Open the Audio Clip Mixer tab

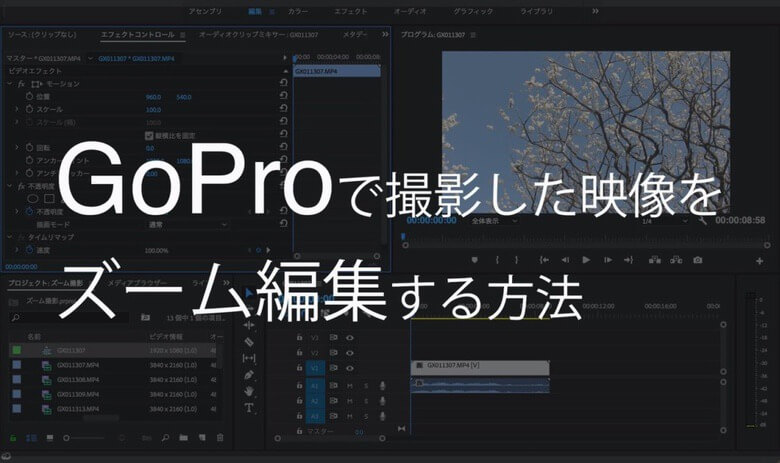258,35
